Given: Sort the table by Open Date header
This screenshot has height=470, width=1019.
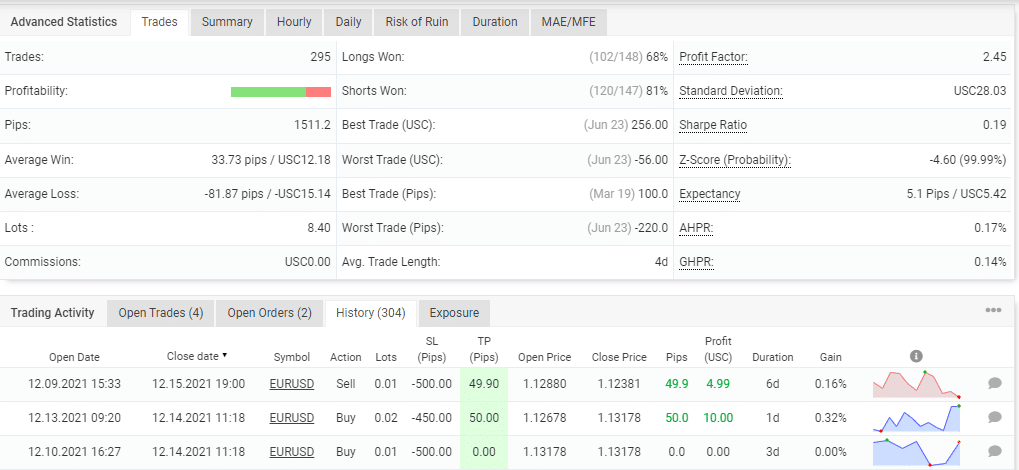Looking at the screenshot, I should 74,357.
